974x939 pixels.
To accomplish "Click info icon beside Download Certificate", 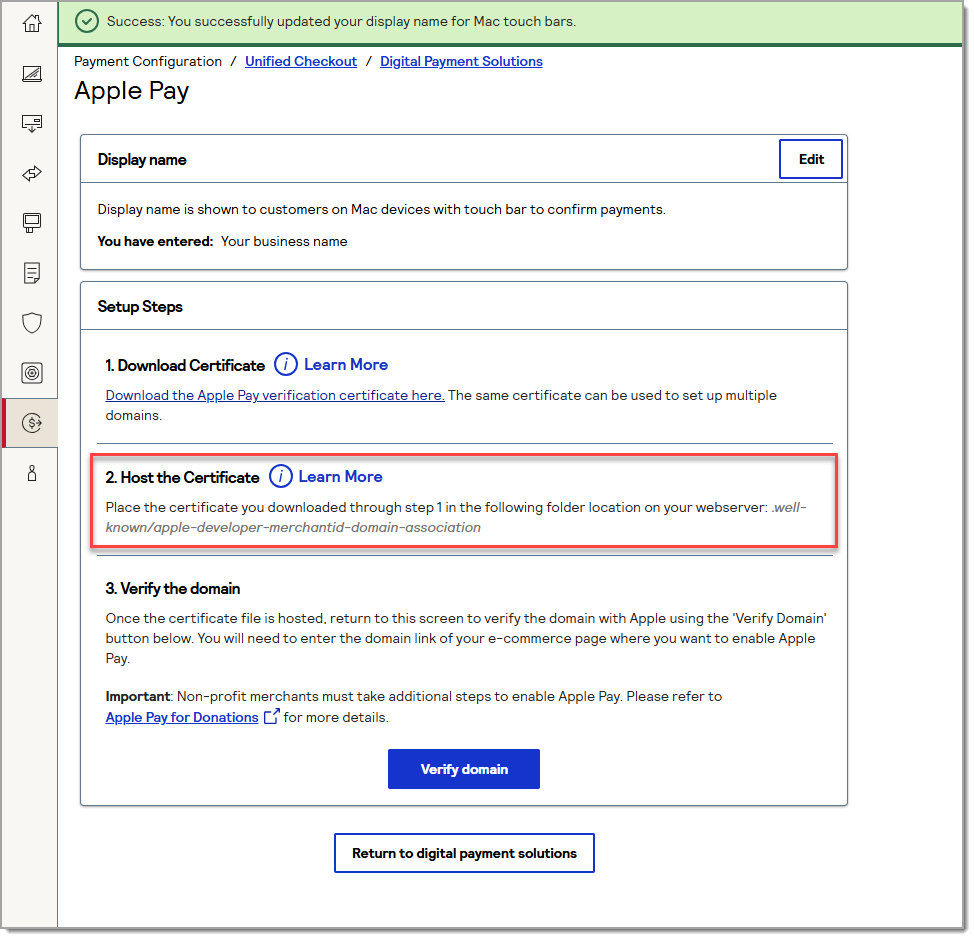I will point(286,365).
